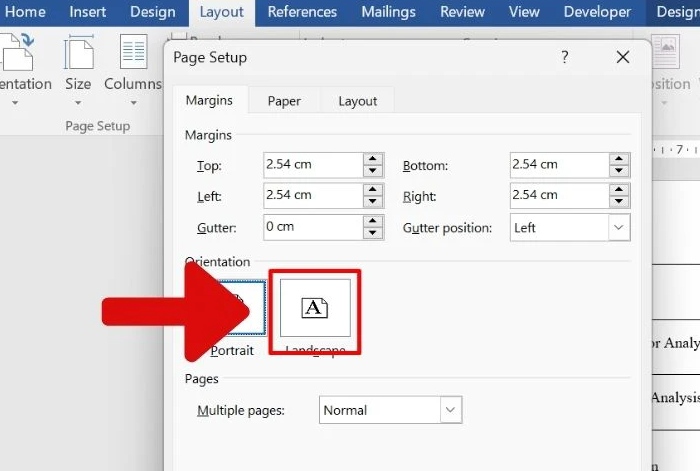Click the Orientation ribbon icon
This screenshot has width=700, height=471.
tap(17, 51)
